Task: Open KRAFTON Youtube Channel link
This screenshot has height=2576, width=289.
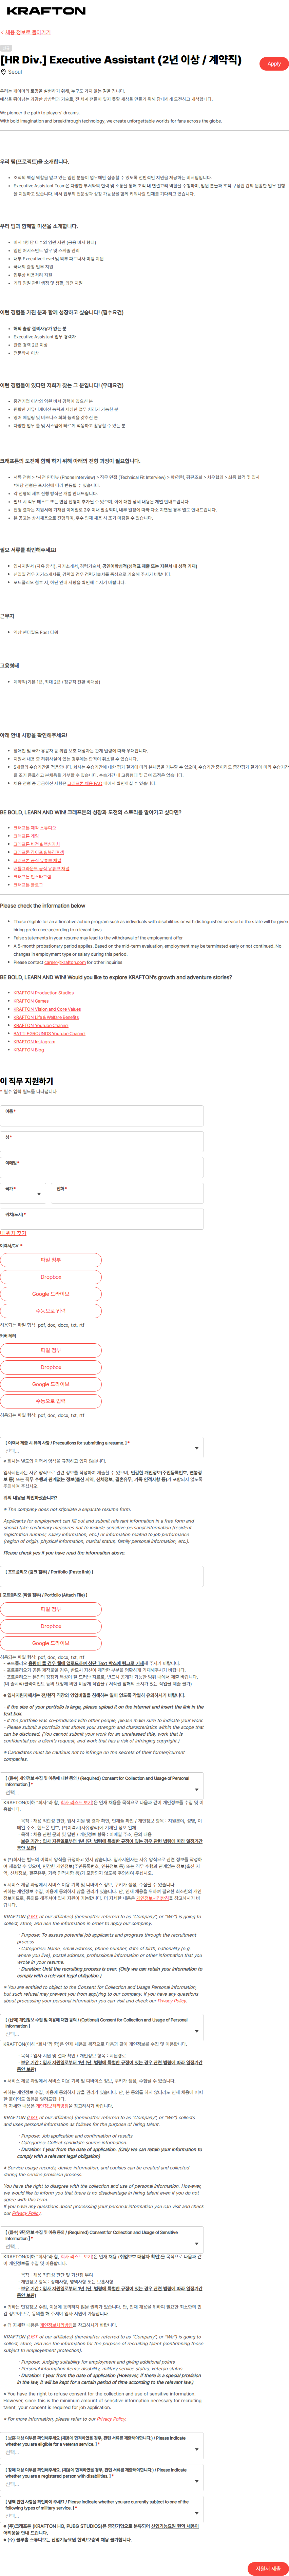Action: [41, 1025]
